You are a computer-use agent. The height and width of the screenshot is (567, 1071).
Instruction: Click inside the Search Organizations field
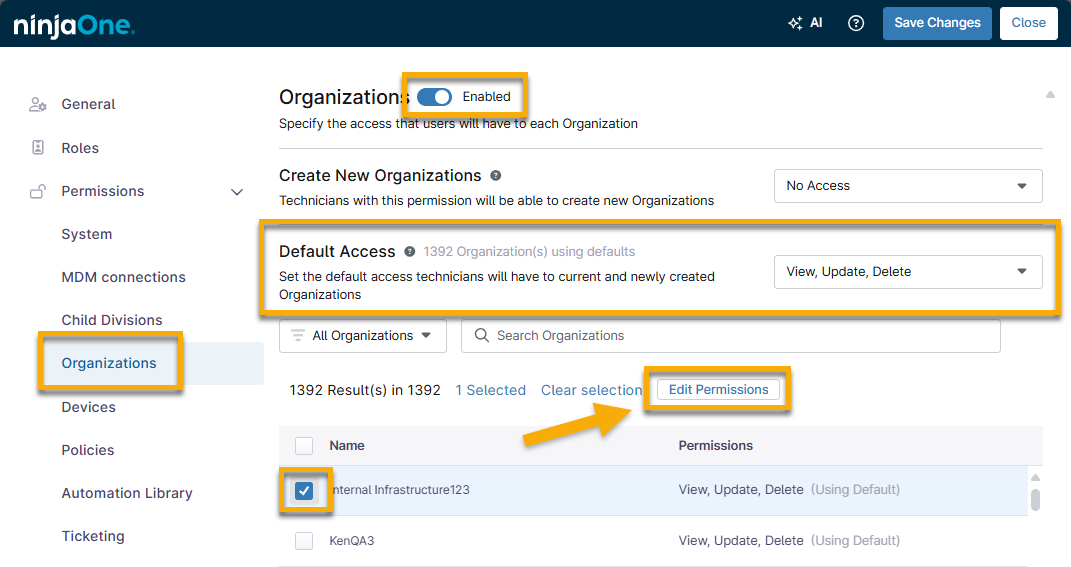(x=740, y=336)
